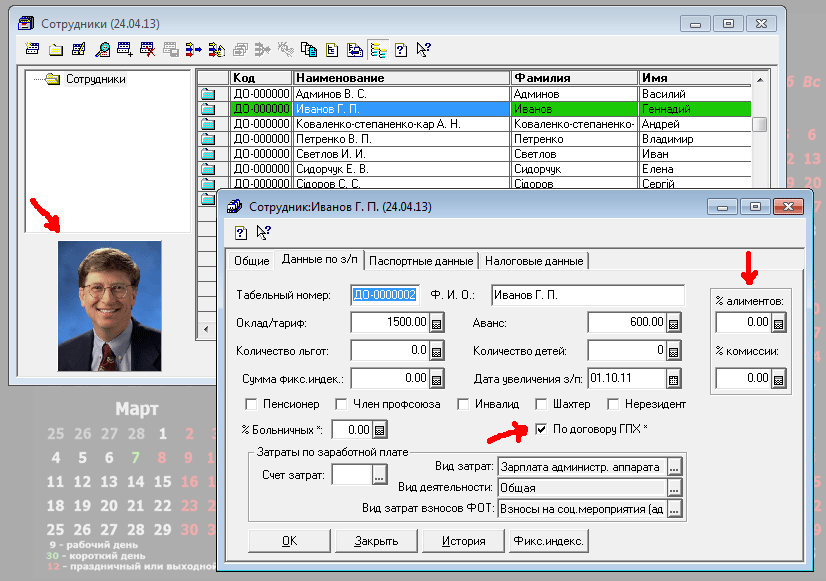Click the What's This cursor icon in list toolbar
This screenshot has height=581, width=826.
[424, 50]
